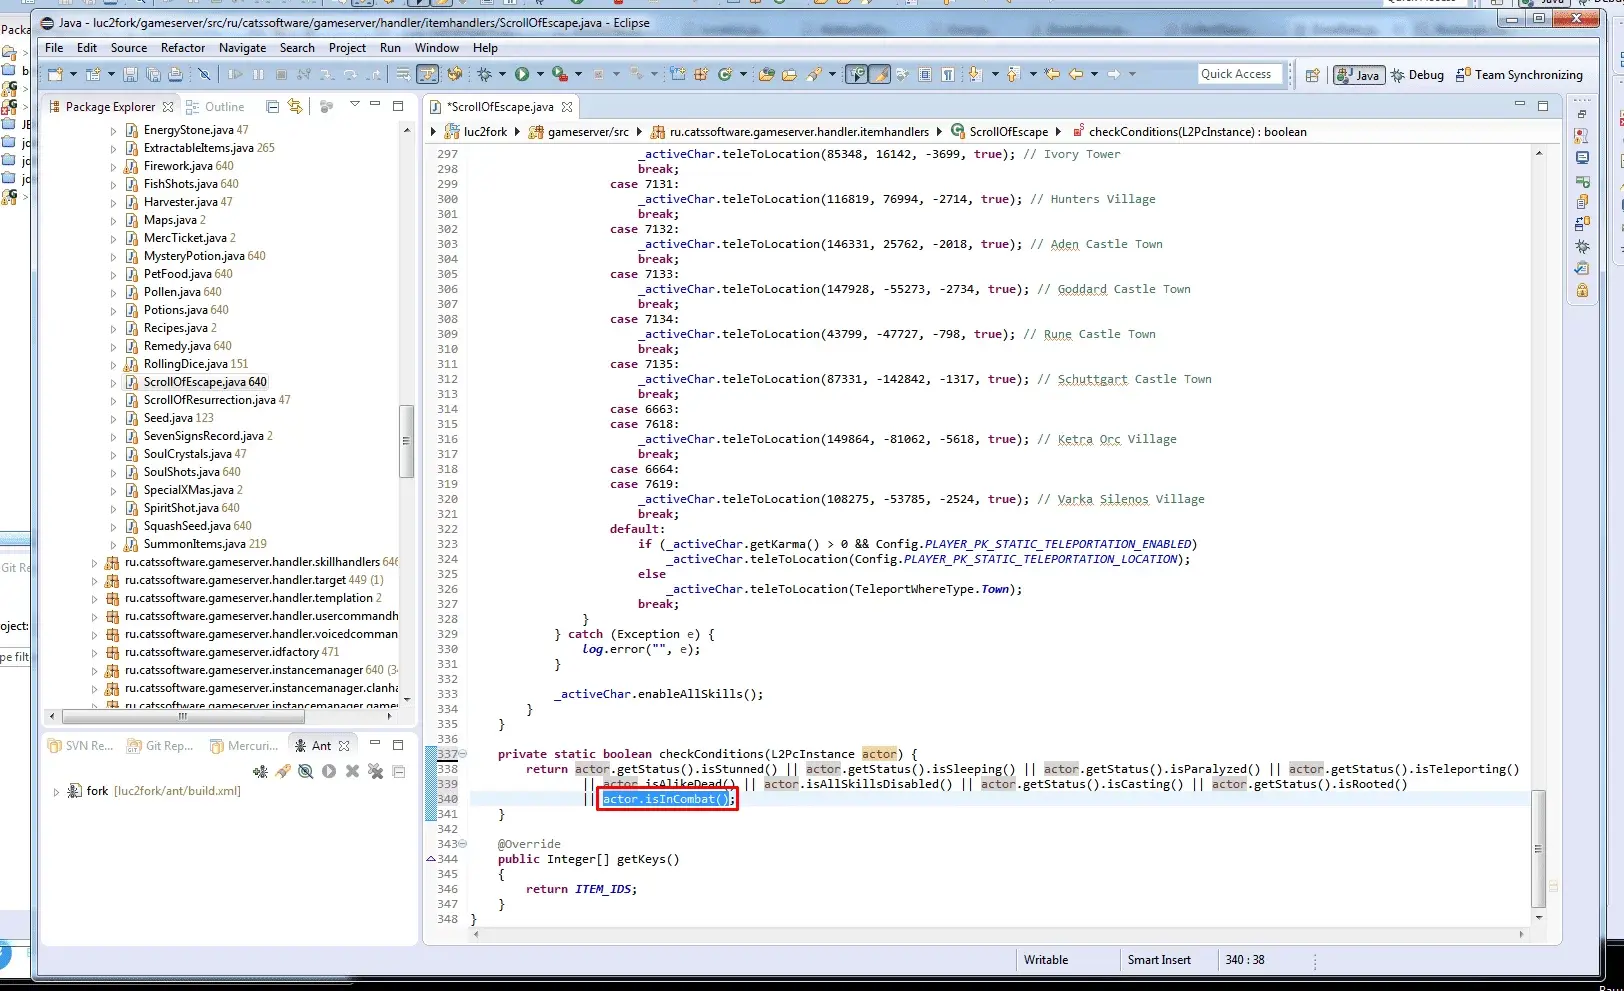Screen dimensions: 1624x991
Task: Open Package Explorer view menu triangle
Action: click(x=354, y=104)
